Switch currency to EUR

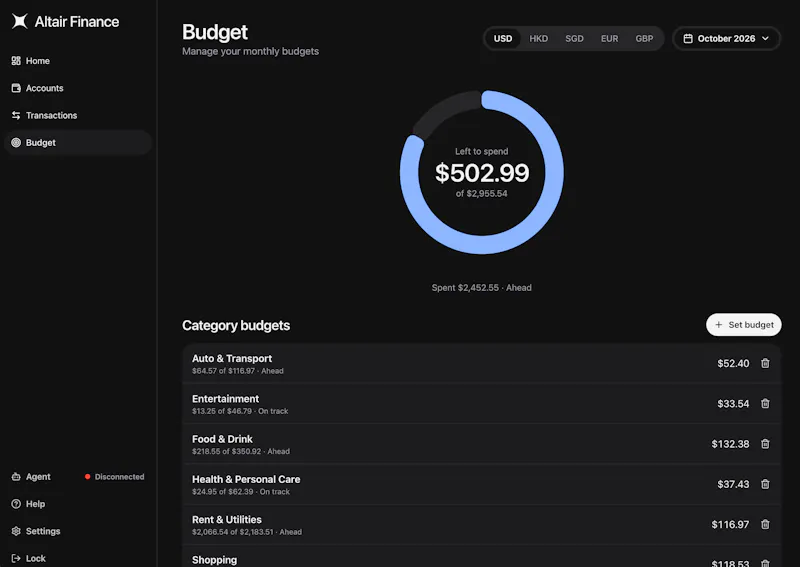(609, 39)
